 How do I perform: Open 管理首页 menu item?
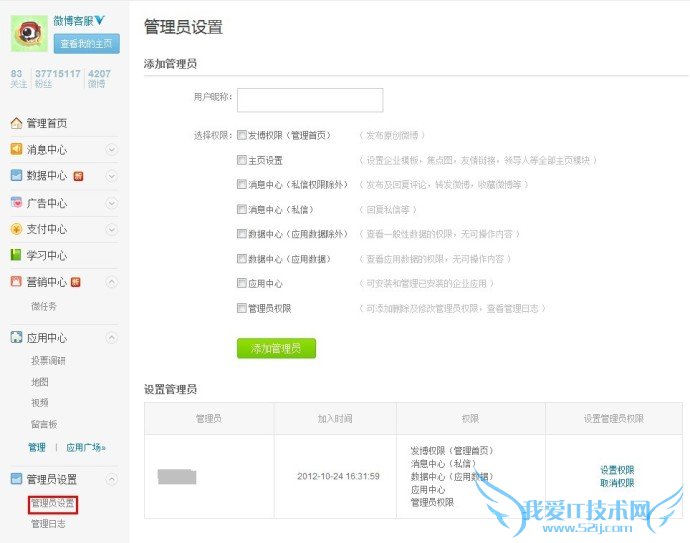[47, 123]
